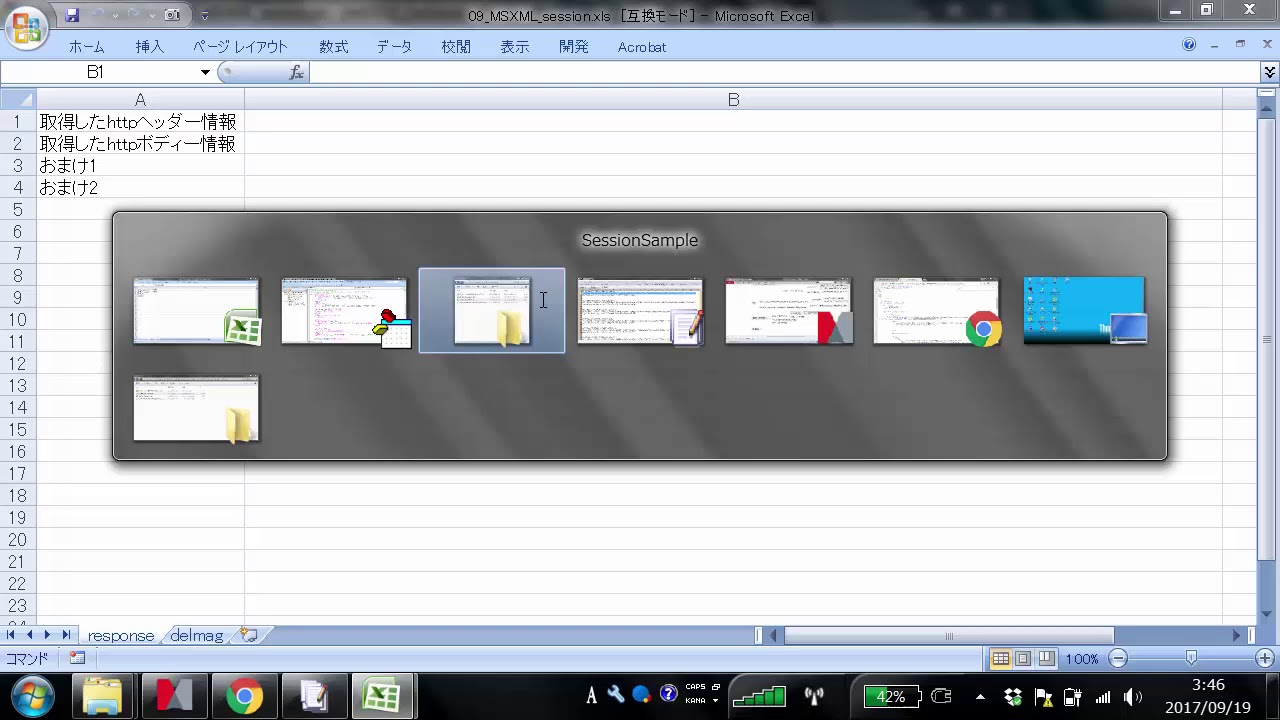Click the insert new worksheet tab icon
Image resolution: width=1280 pixels, height=720 pixels.
249,635
